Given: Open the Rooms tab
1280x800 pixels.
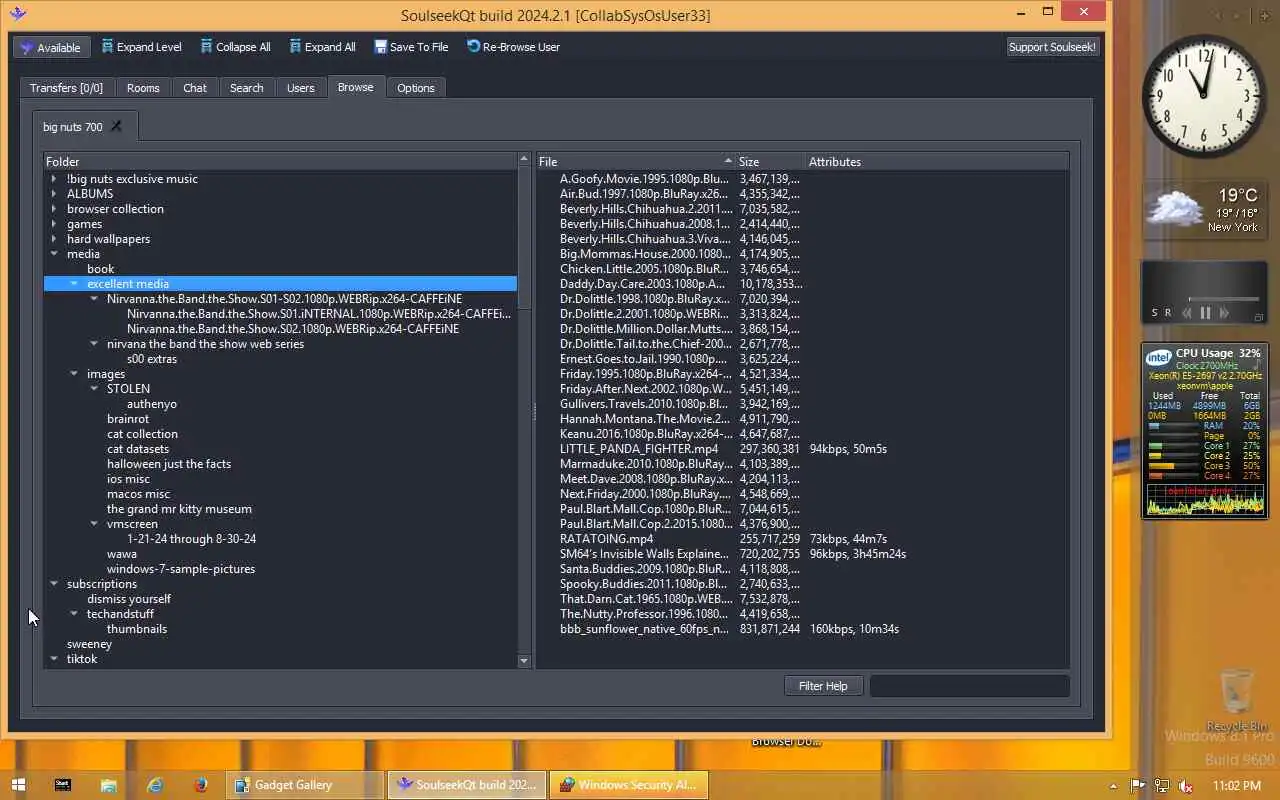Looking at the screenshot, I should click(143, 88).
